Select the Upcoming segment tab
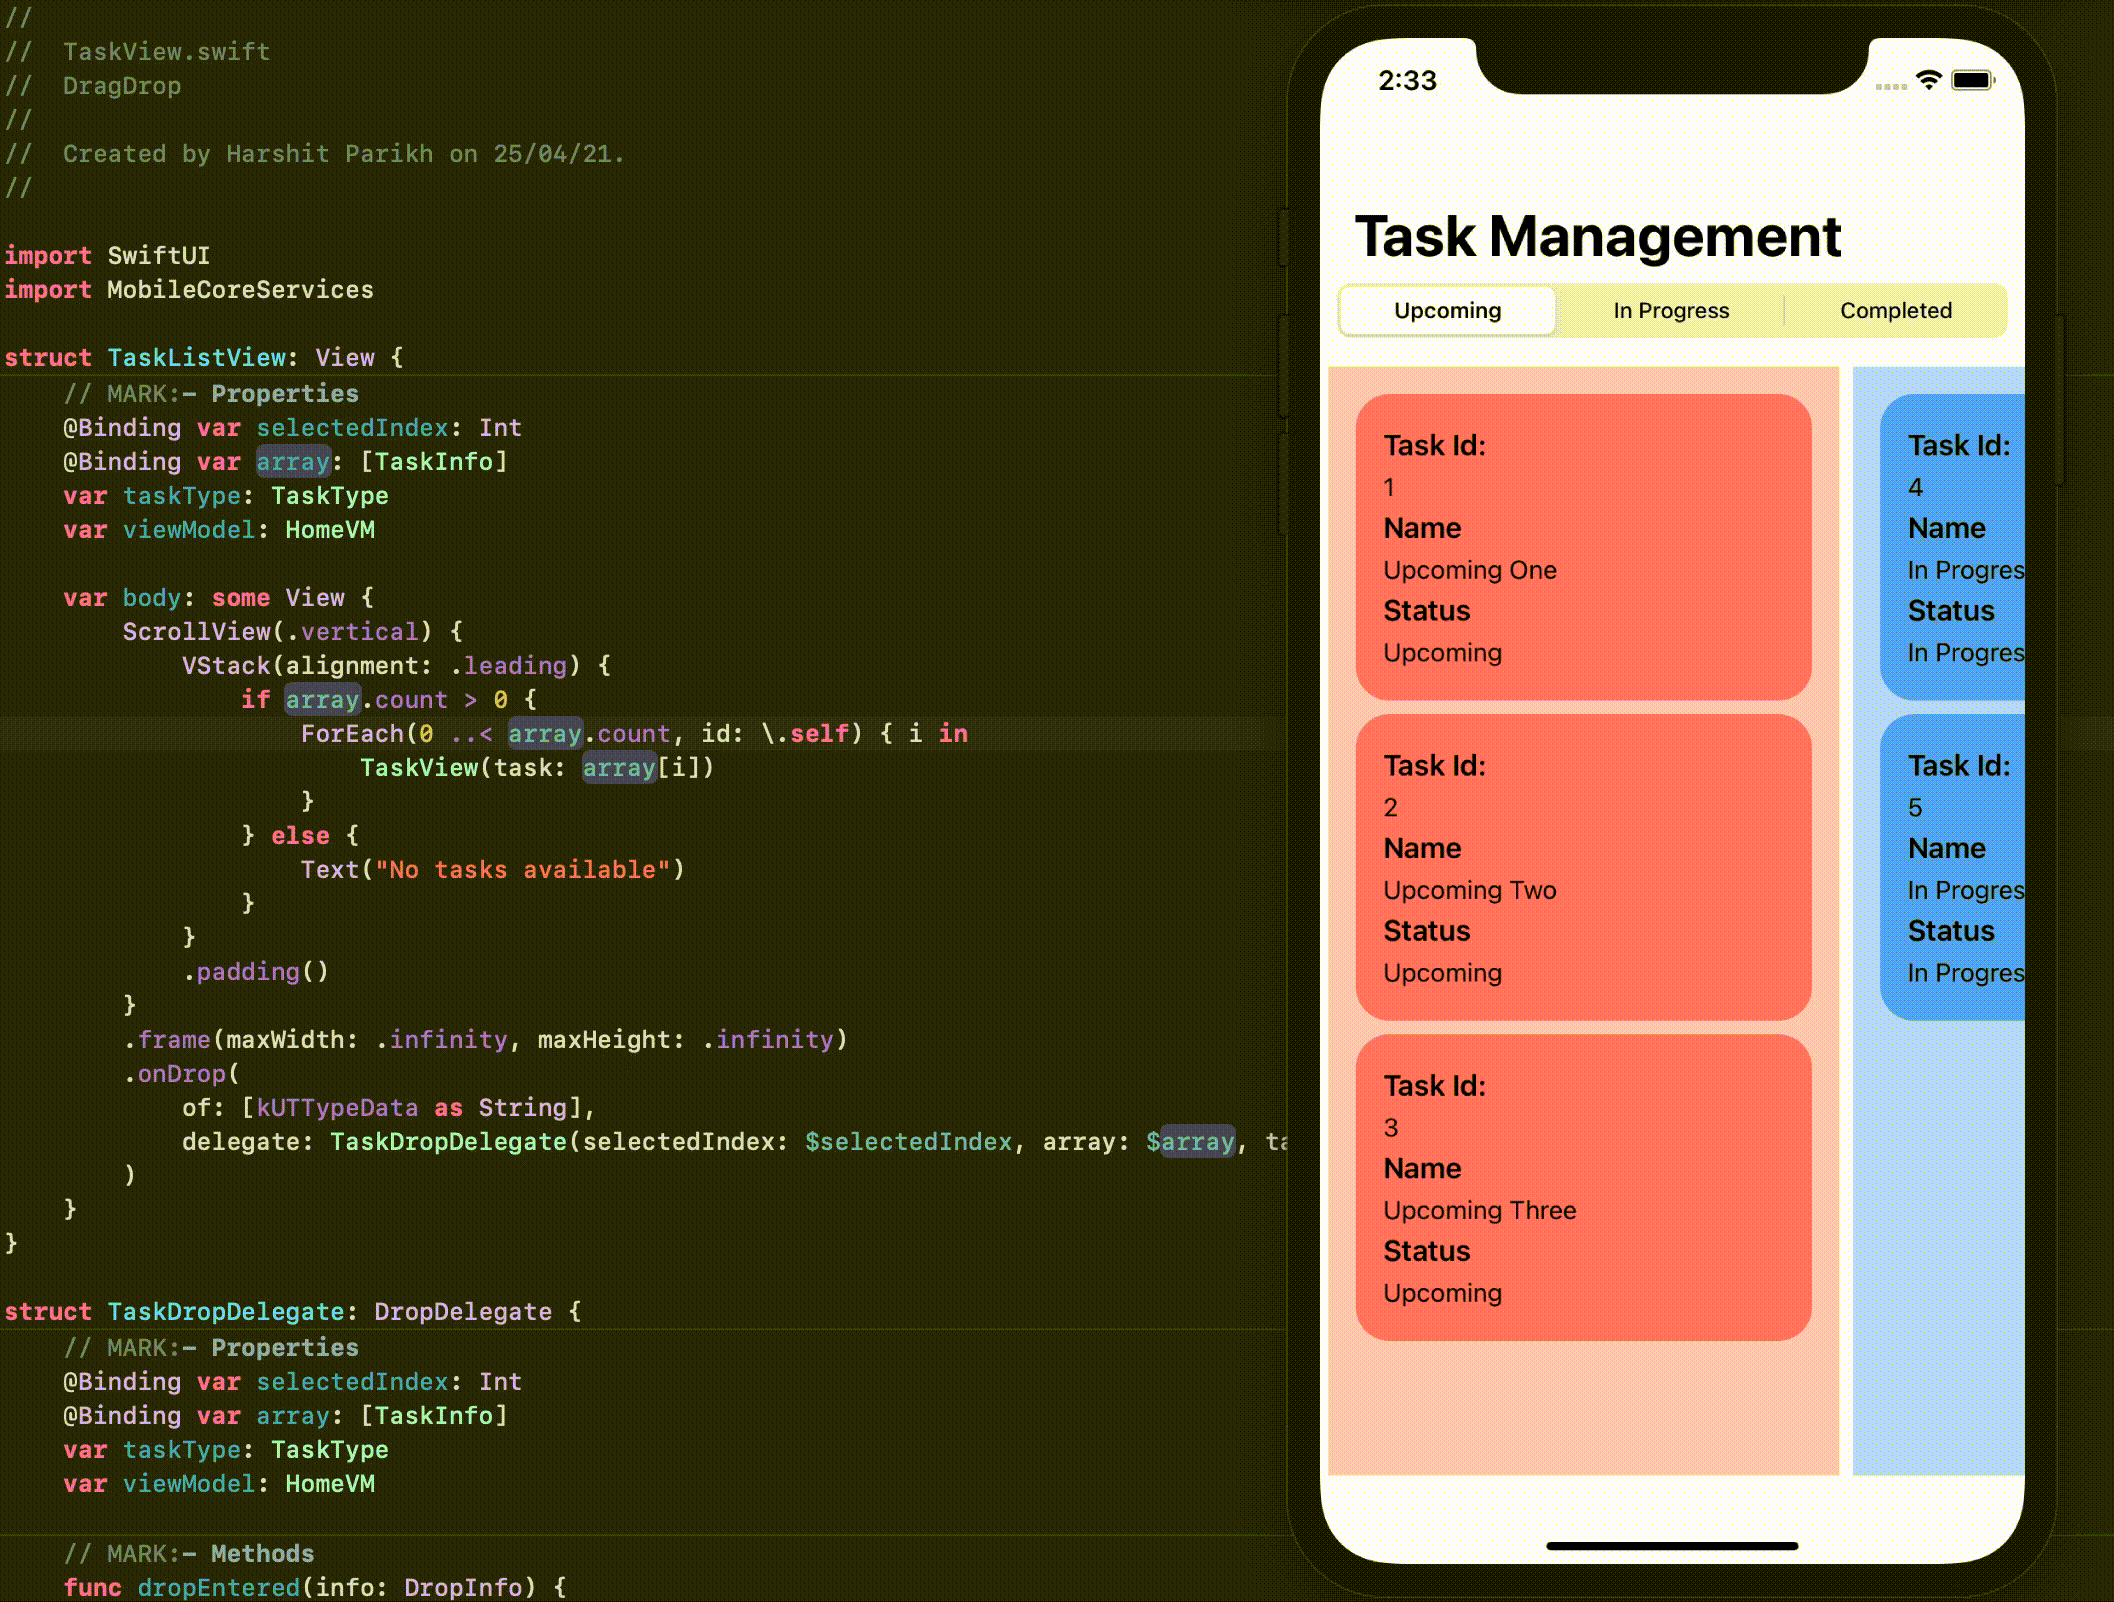This screenshot has width=2114, height=1602. click(1447, 311)
